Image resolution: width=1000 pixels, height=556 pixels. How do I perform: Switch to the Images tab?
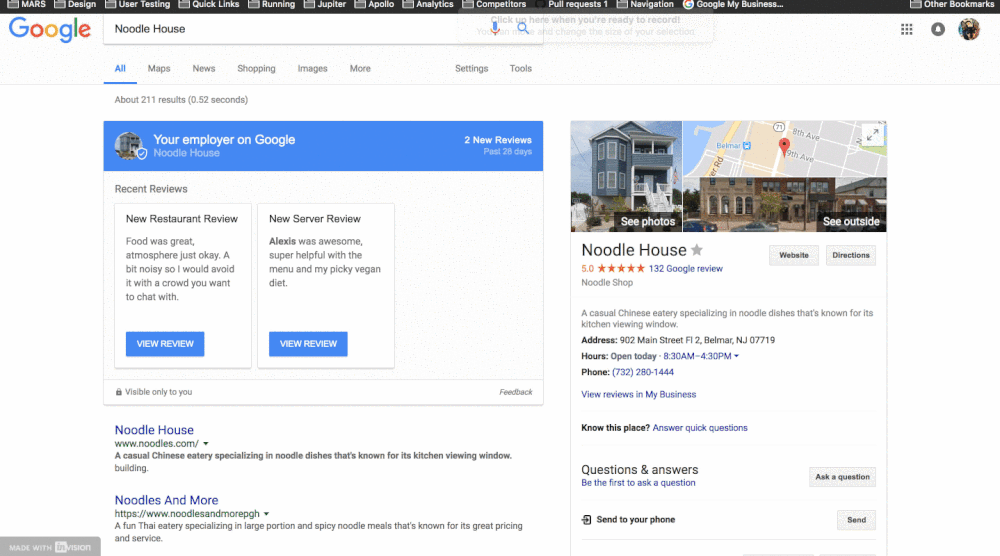pyautogui.click(x=312, y=68)
